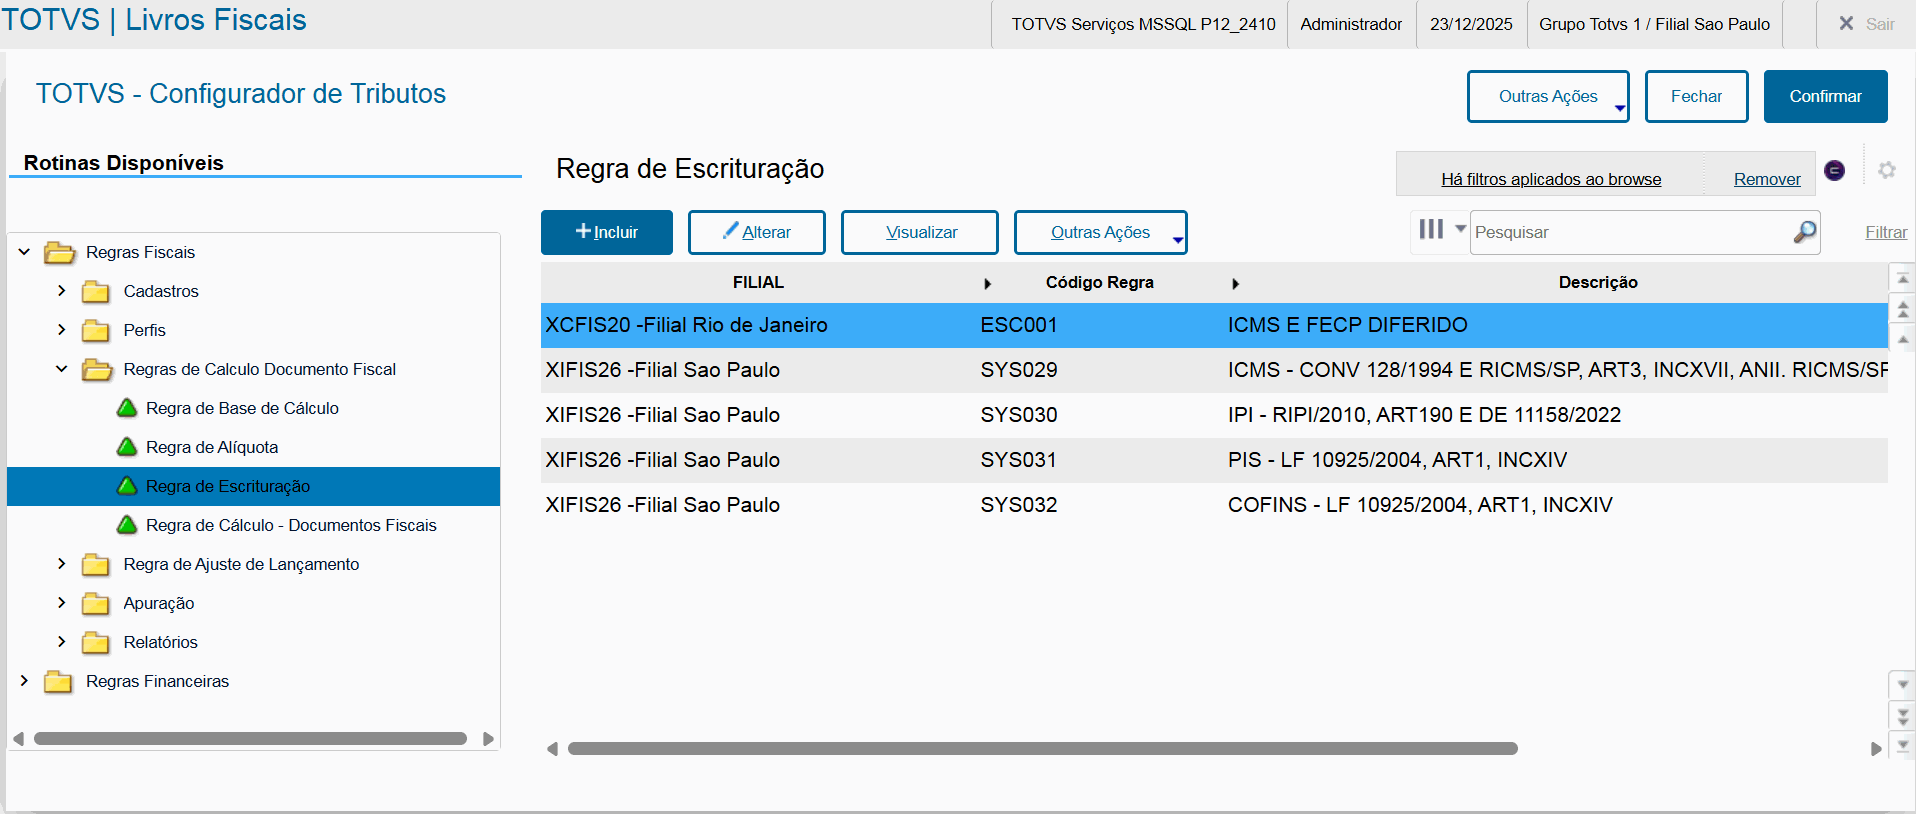Expand the Apuração tree node

62,603
